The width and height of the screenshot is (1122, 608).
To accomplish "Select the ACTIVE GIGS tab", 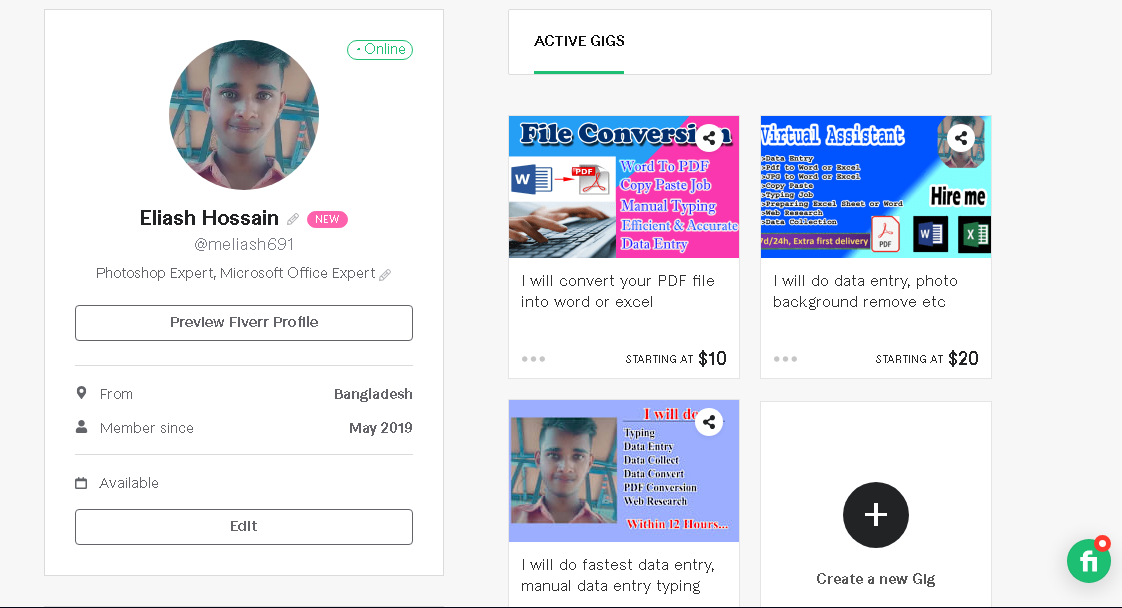I will point(579,41).
